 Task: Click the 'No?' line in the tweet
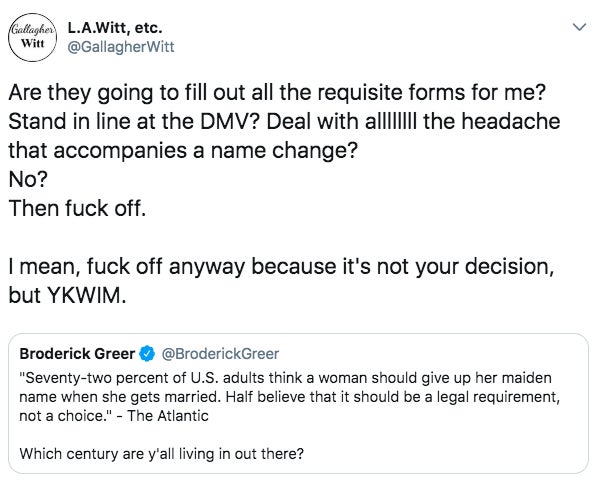coord(28,179)
